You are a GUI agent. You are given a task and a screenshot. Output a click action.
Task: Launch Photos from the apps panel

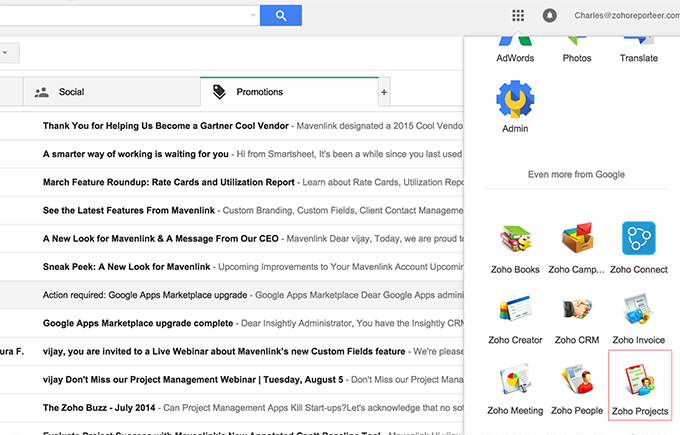577,50
